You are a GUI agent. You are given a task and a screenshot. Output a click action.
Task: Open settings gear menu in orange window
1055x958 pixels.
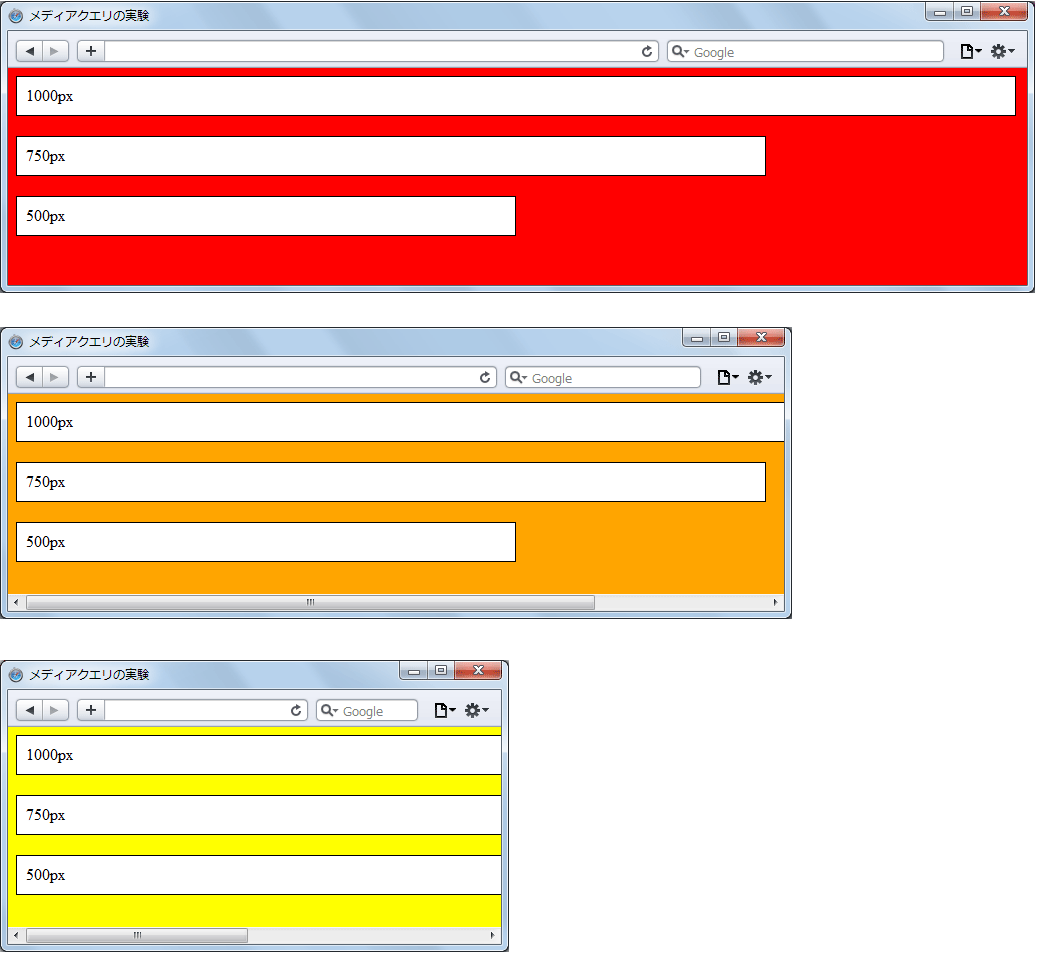click(x=759, y=377)
